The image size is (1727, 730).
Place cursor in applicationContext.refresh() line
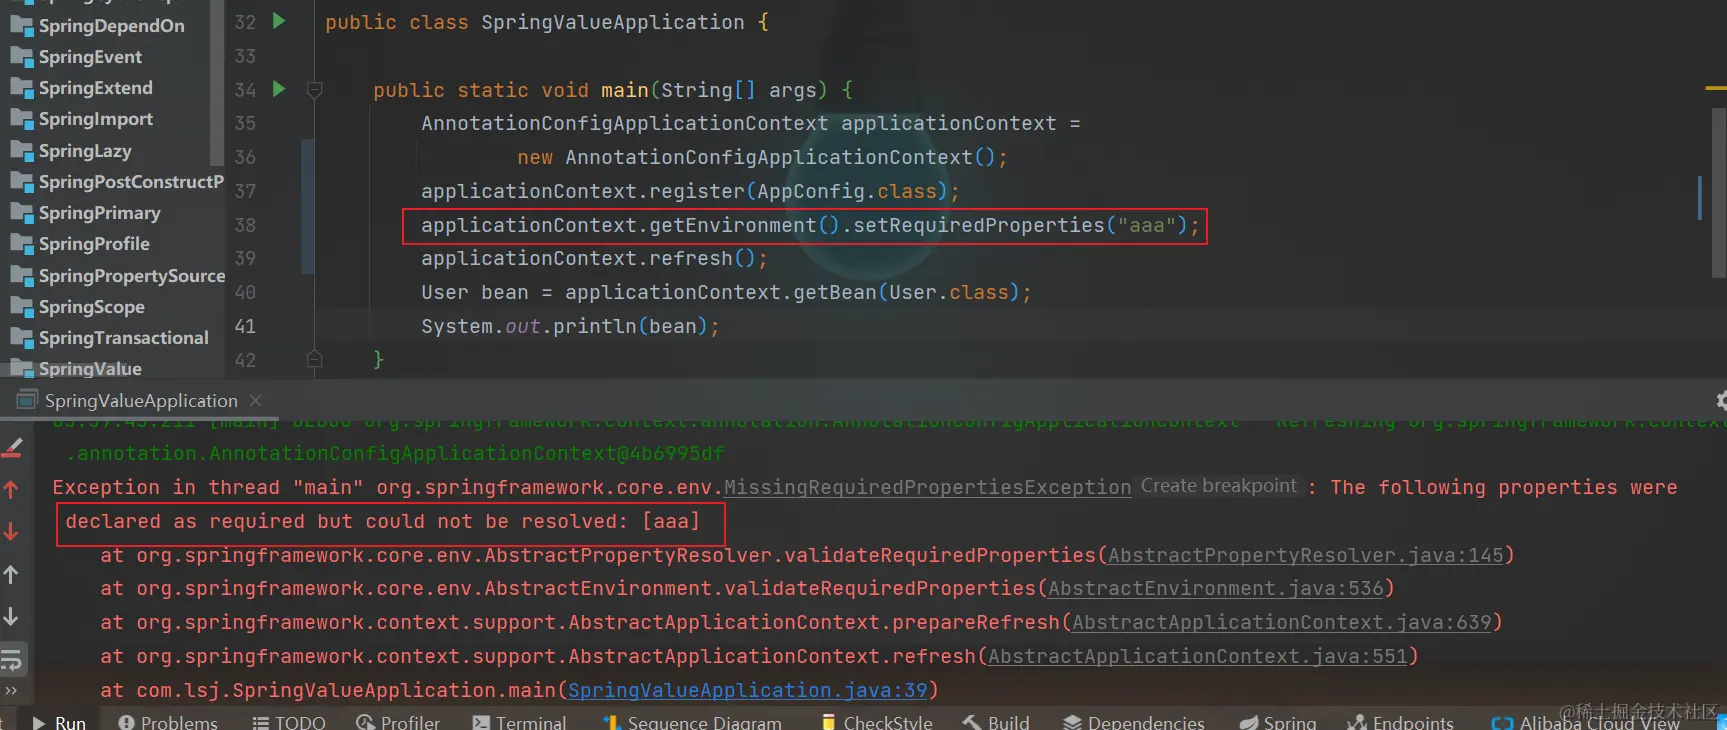[594, 258]
